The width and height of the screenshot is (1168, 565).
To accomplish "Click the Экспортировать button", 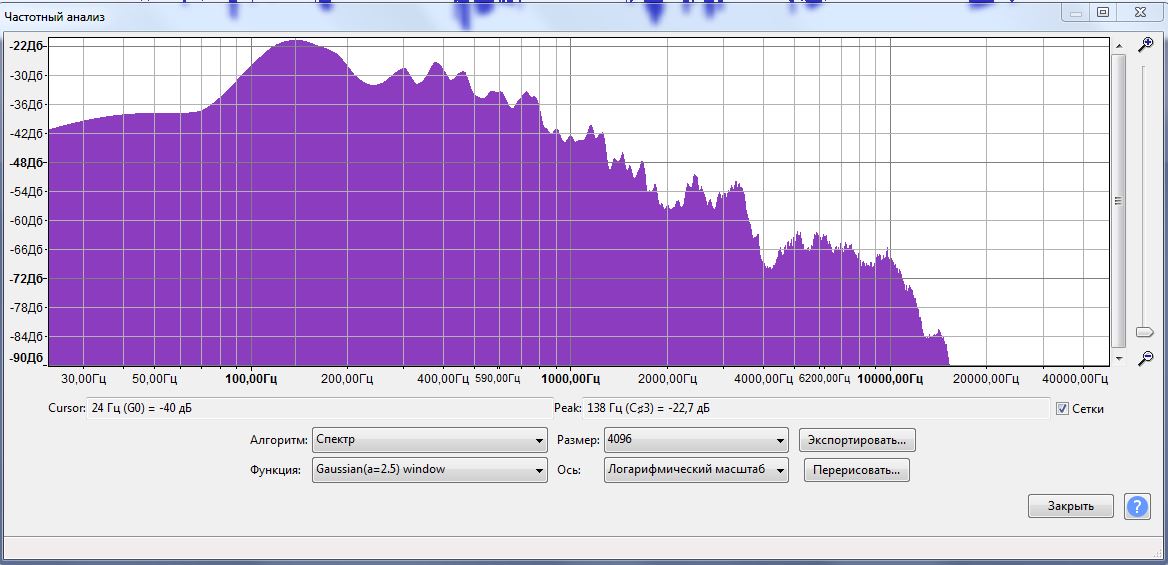I will (x=857, y=440).
